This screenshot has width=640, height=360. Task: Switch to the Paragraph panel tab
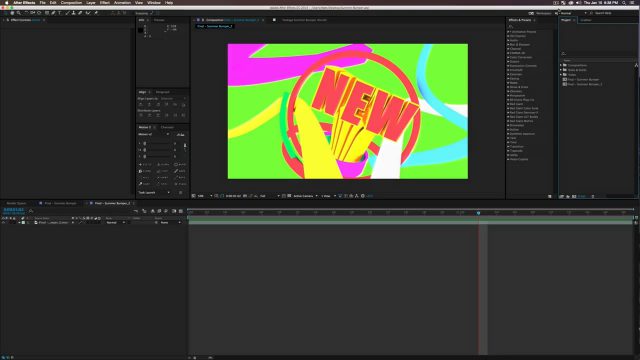(162, 92)
